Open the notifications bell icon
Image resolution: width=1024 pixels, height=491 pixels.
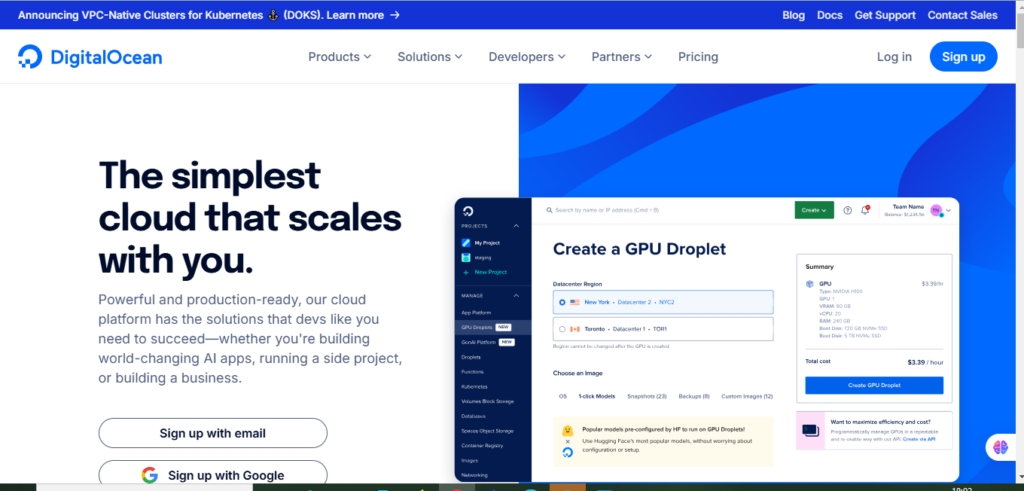click(865, 210)
